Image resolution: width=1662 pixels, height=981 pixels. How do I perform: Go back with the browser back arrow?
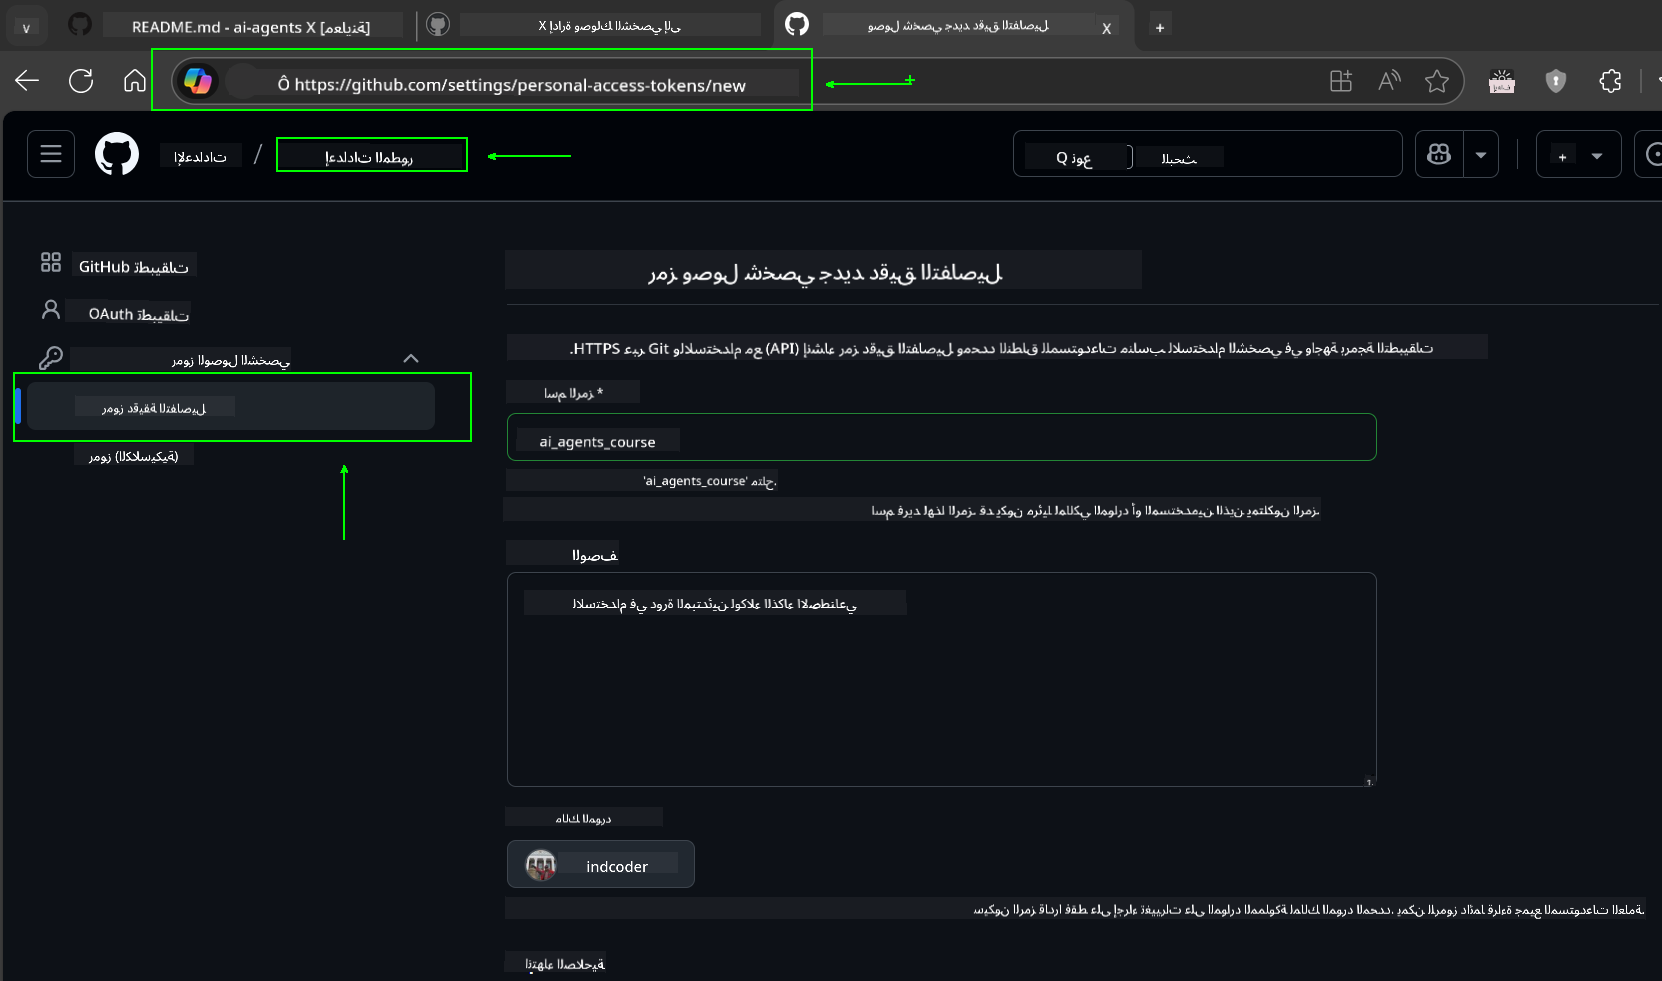[x=27, y=81]
